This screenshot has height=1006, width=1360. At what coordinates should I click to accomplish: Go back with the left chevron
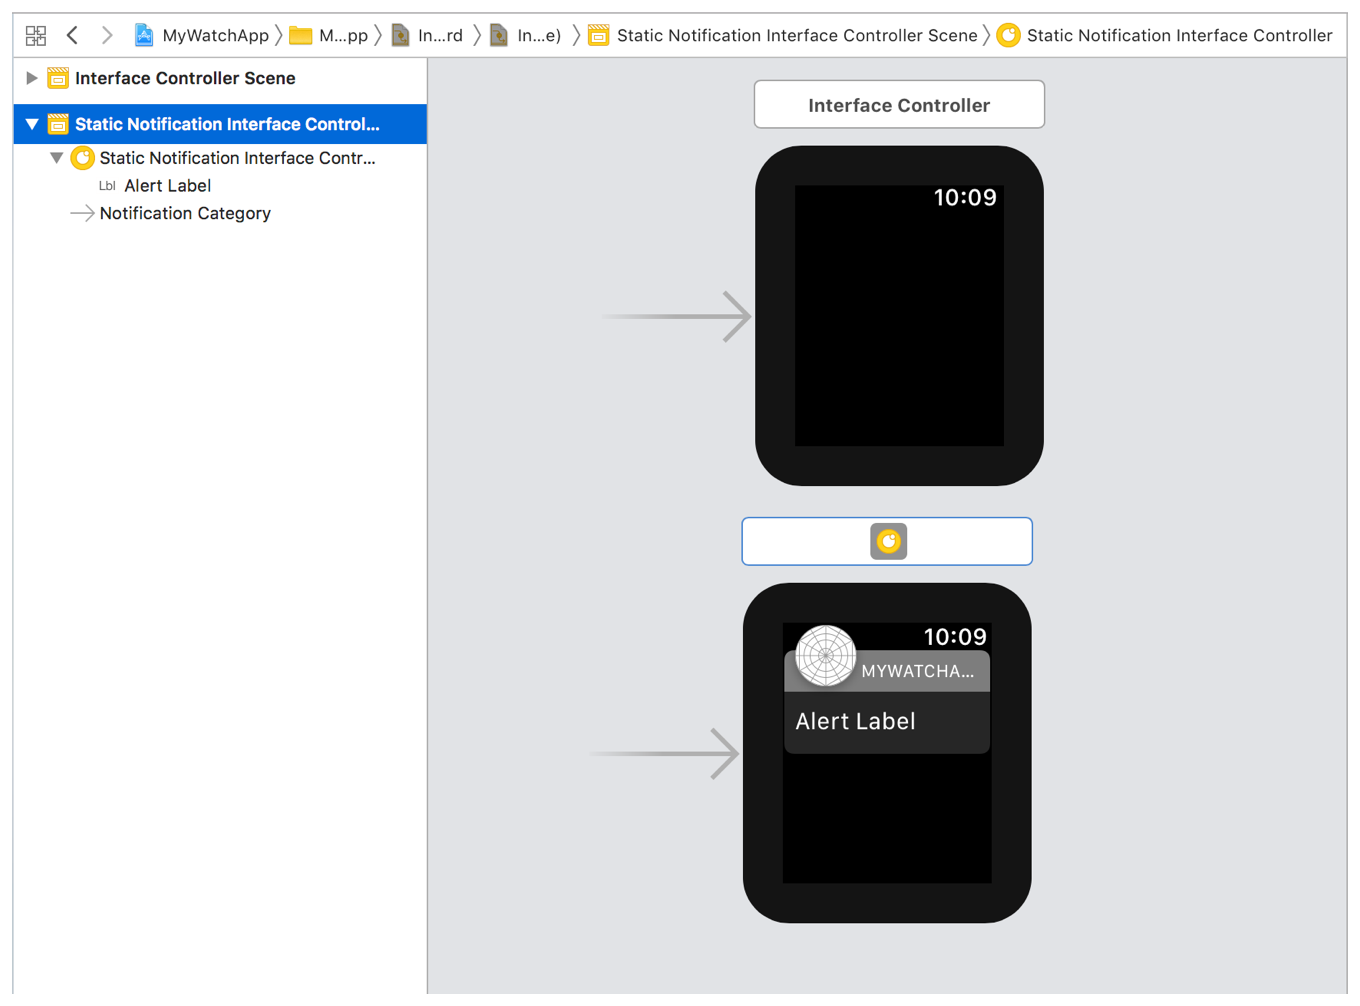[72, 36]
